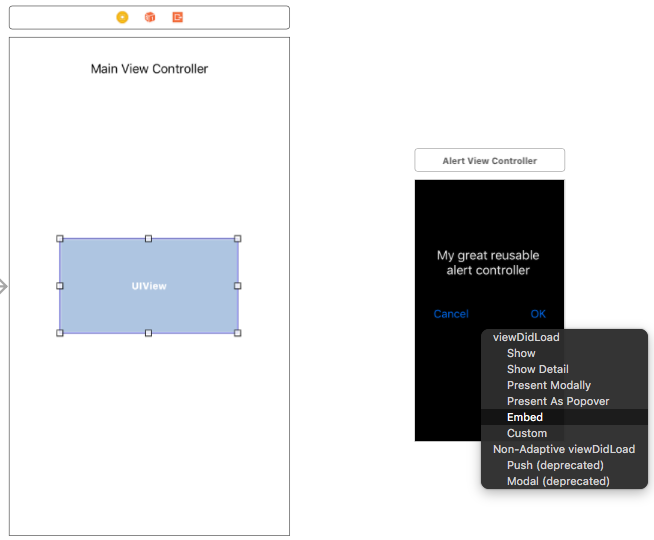Screen dimensions: 654x540
Task: Click the viewDidLoad header in segue menu
Action: click(526, 337)
